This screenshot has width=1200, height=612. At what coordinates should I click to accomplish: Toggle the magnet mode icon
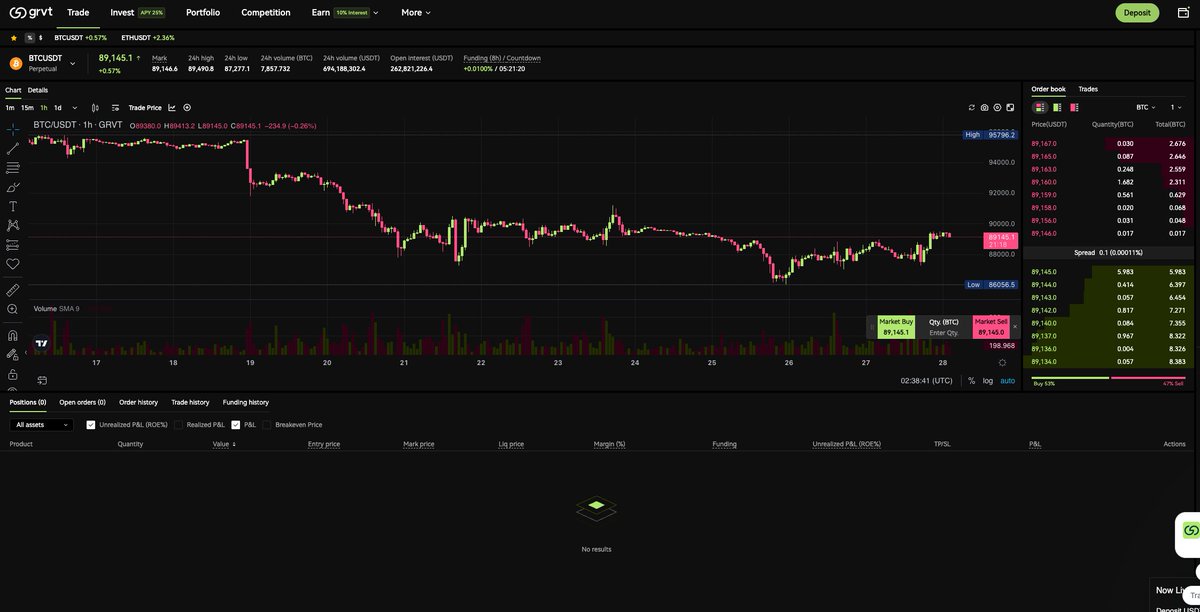click(13, 335)
